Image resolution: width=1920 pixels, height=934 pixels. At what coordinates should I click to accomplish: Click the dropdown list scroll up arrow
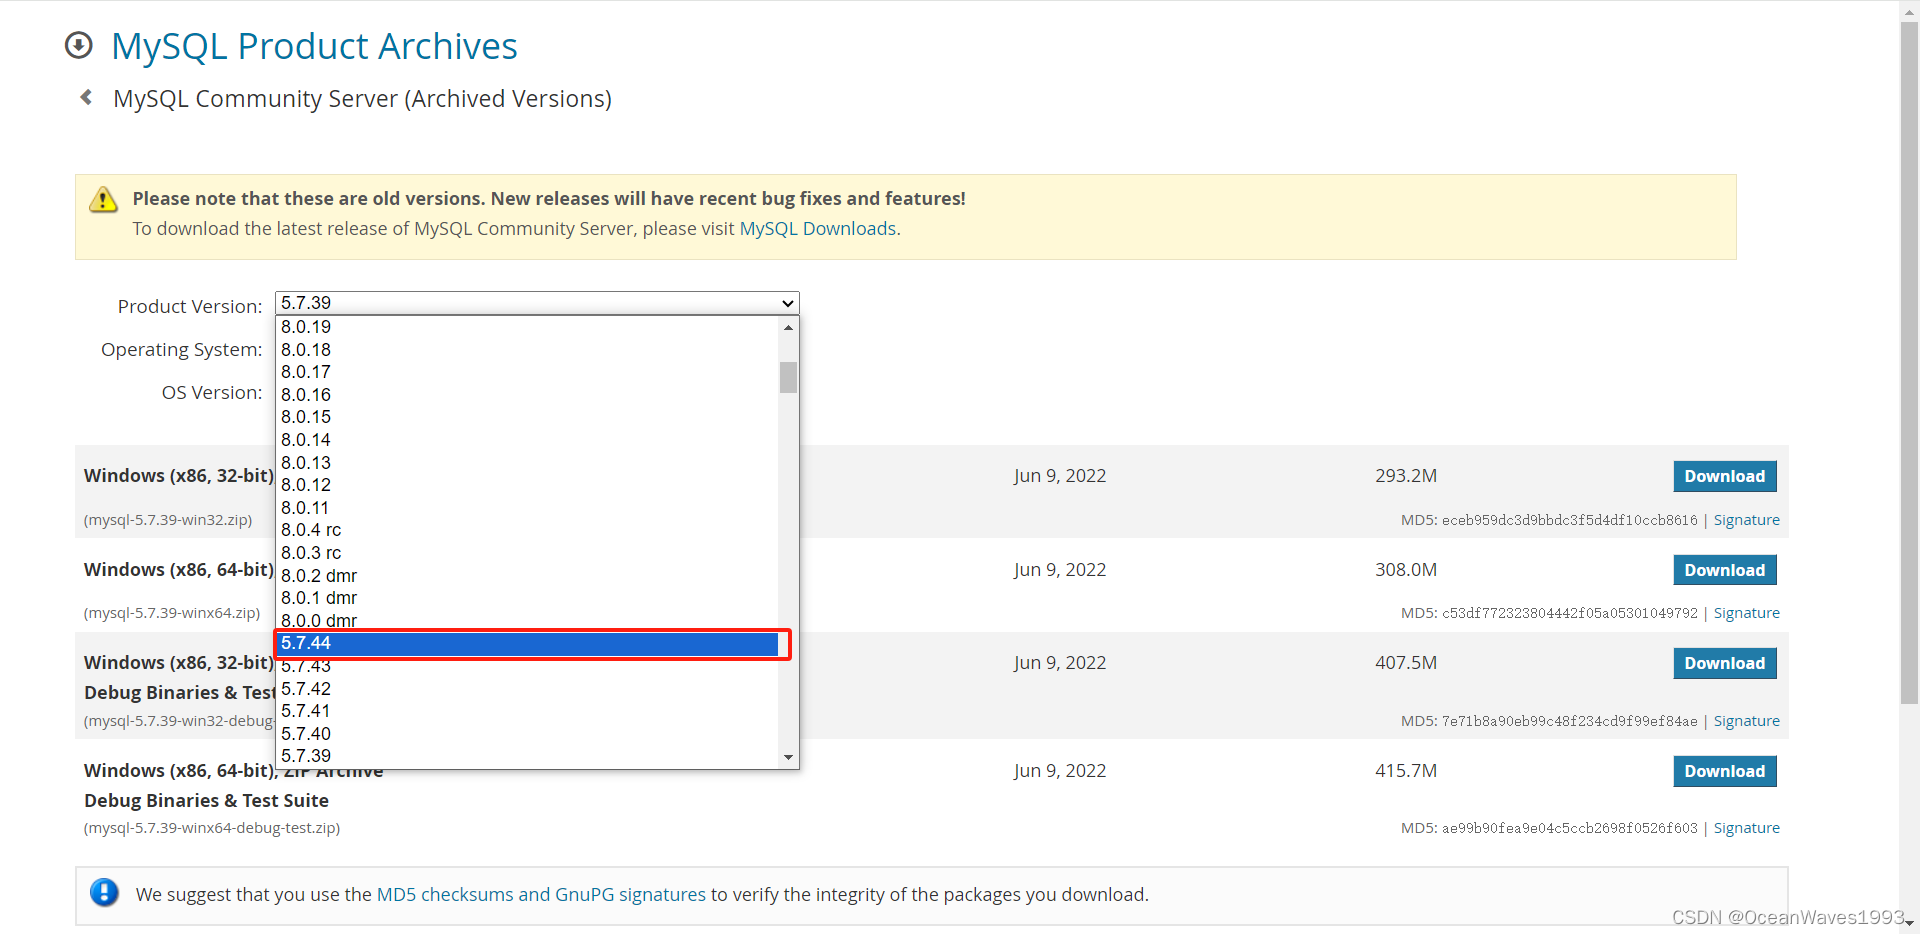click(x=788, y=327)
